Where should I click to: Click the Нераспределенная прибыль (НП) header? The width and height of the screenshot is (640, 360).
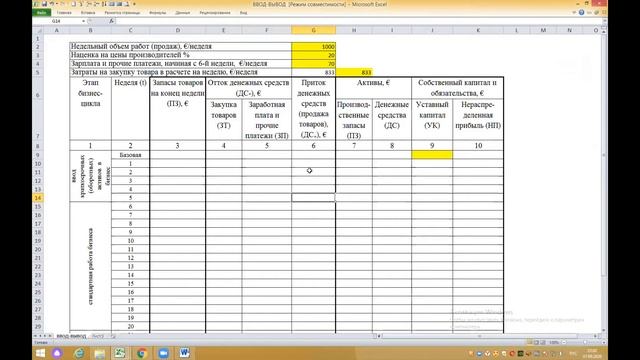[478, 119]
